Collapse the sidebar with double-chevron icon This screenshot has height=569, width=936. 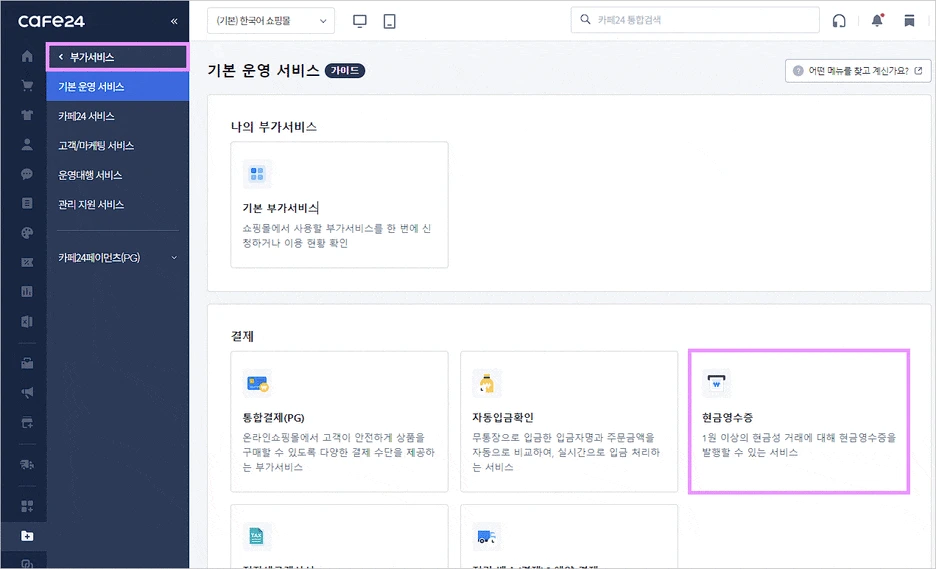(174, 21)
